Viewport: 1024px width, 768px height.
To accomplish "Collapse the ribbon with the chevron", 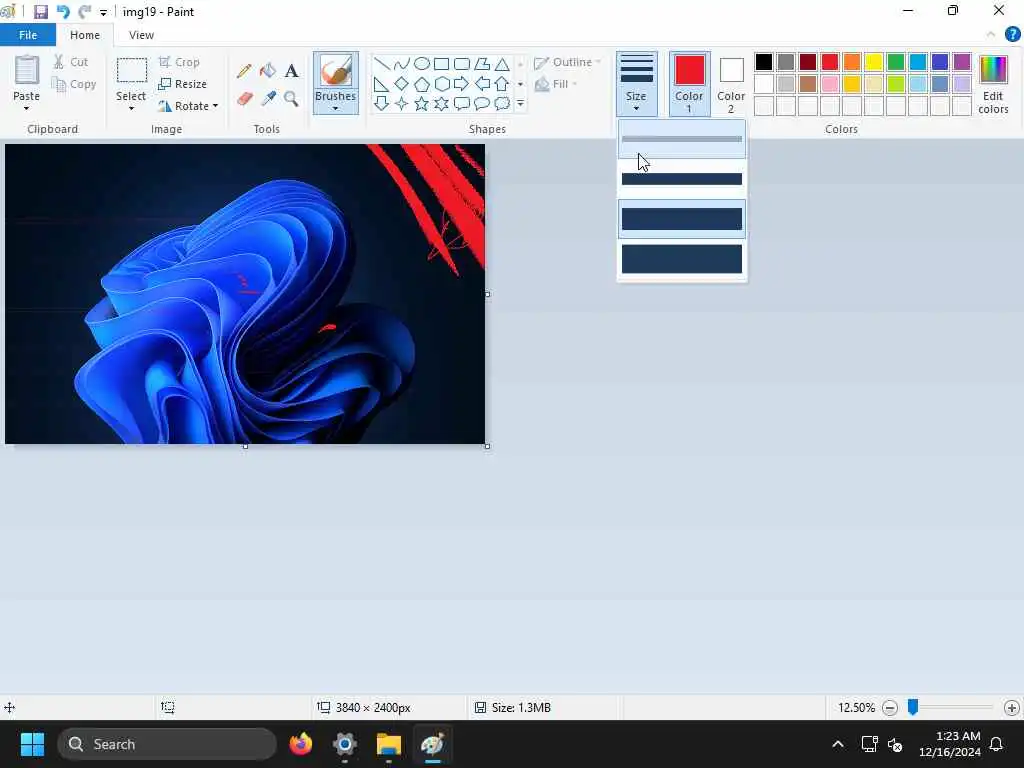I will tap(991, 35).
